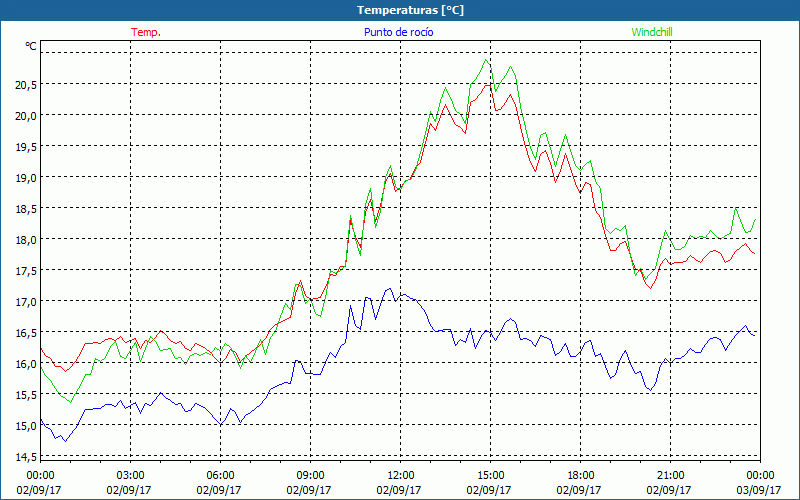Select the red Temp. legend label
Image resolution: width=800 pixels, height=500 pixels.
(x=146, y=32)
